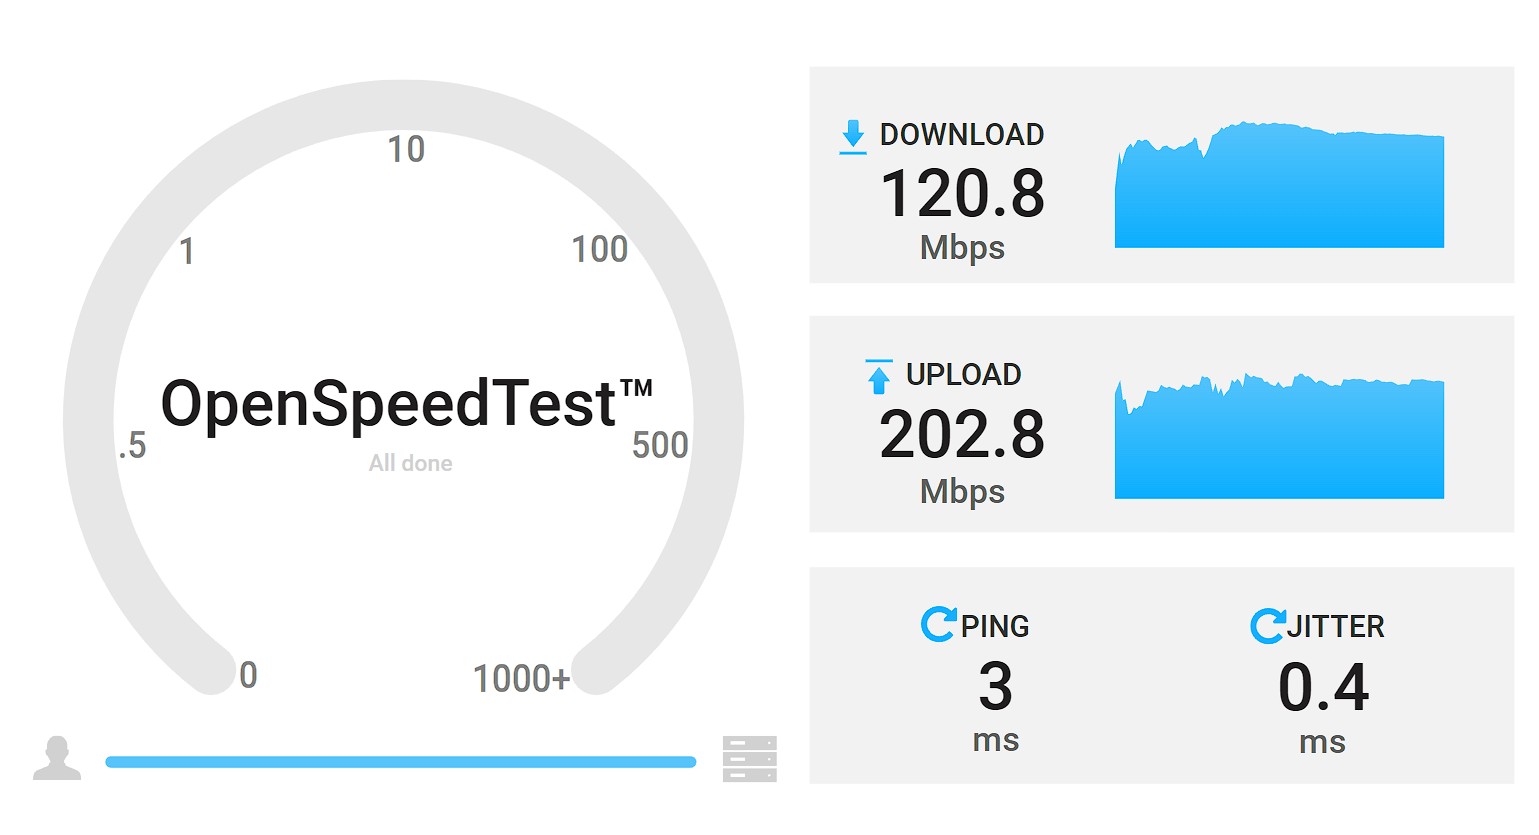This screenshot has height=835, width=1539.
Task: Click the 0 mark on the gauge
Action: 248,675
